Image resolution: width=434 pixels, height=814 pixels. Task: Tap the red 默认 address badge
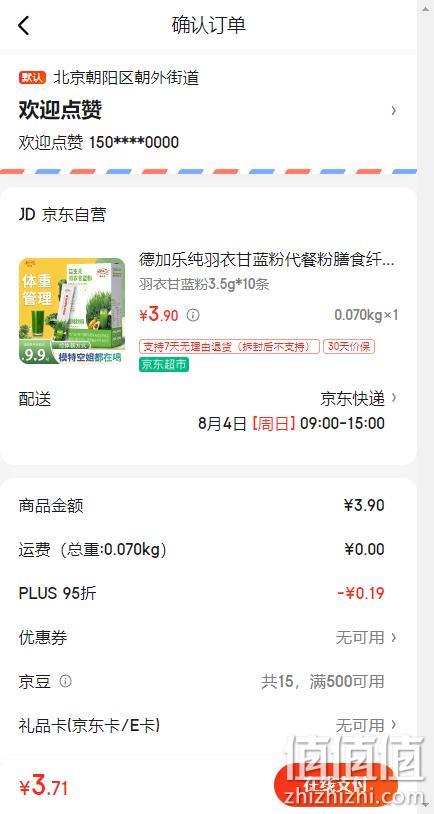[33, 78]
